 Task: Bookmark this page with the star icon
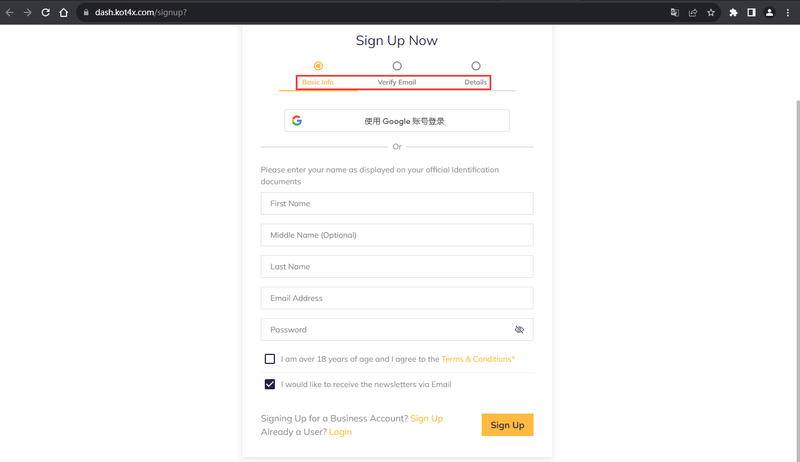pos(711,13)
